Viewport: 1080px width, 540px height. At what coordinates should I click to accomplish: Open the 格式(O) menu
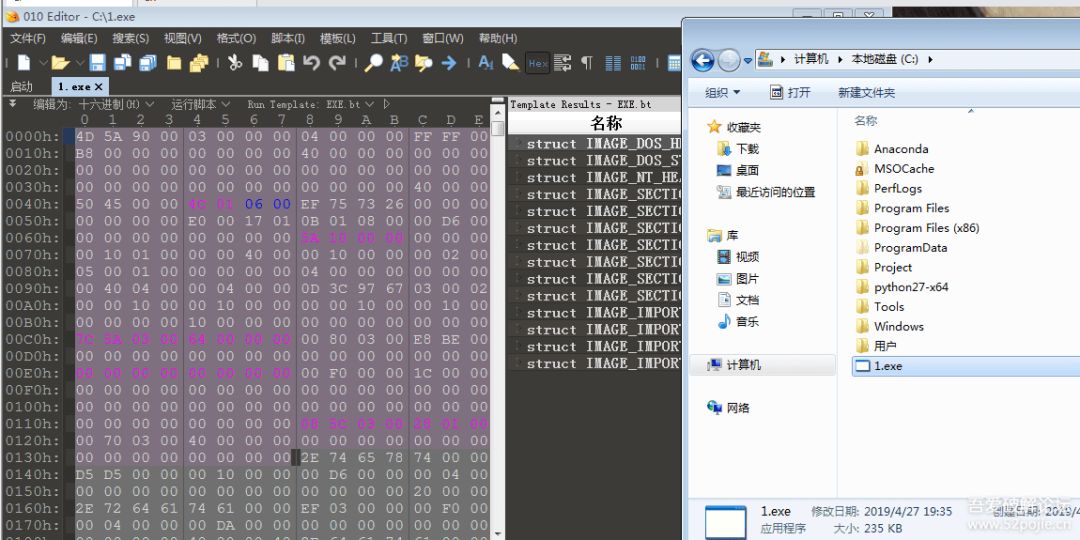point(236,38)
